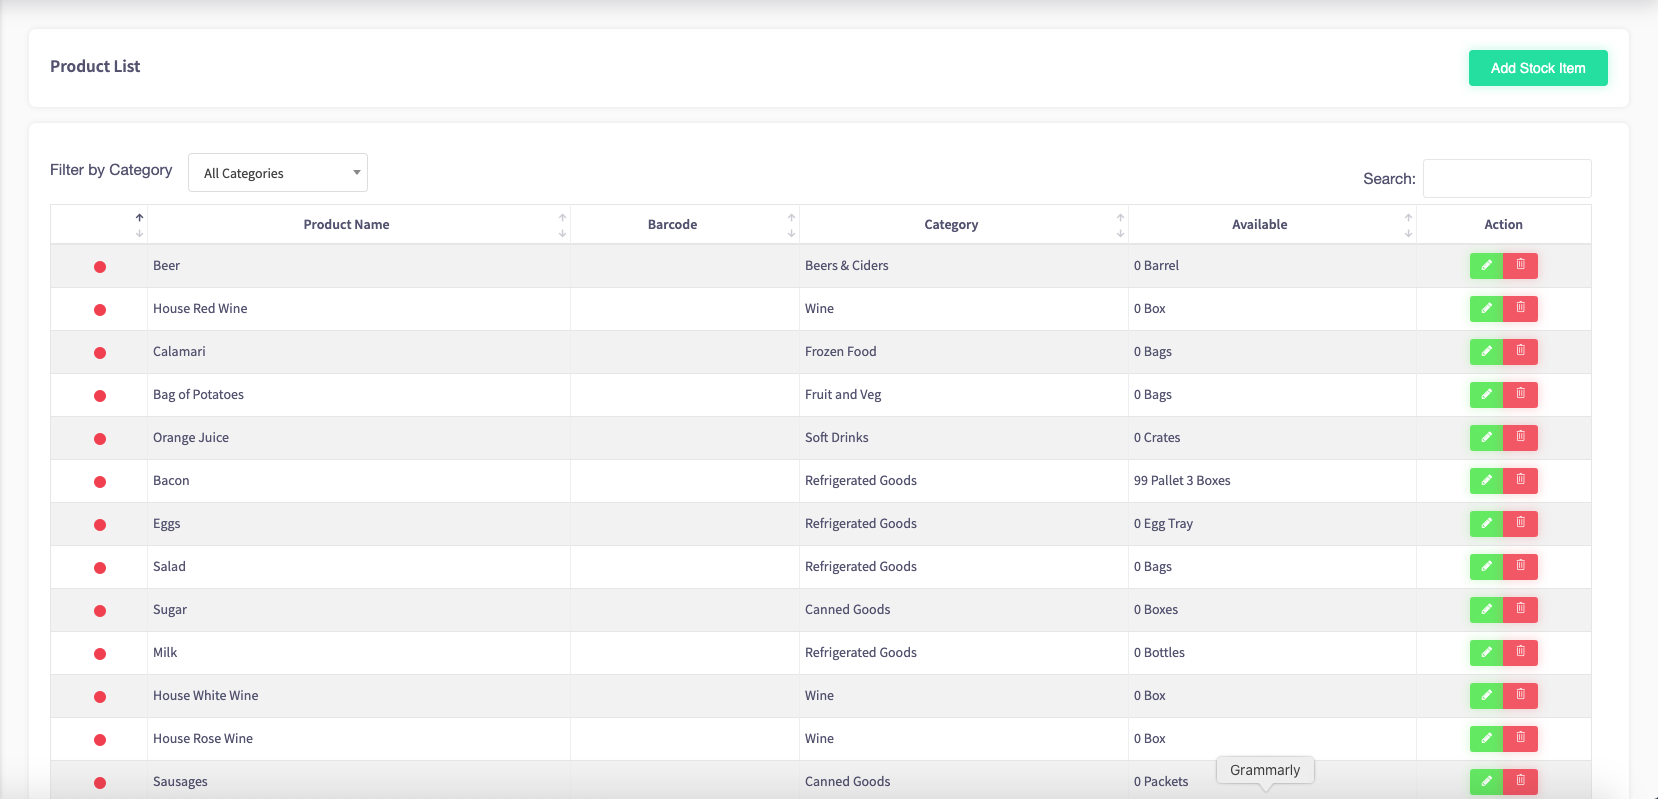1658x799 pixels.
Task: Click the '0 Bottles' availability value
Action: point(1159,652)
